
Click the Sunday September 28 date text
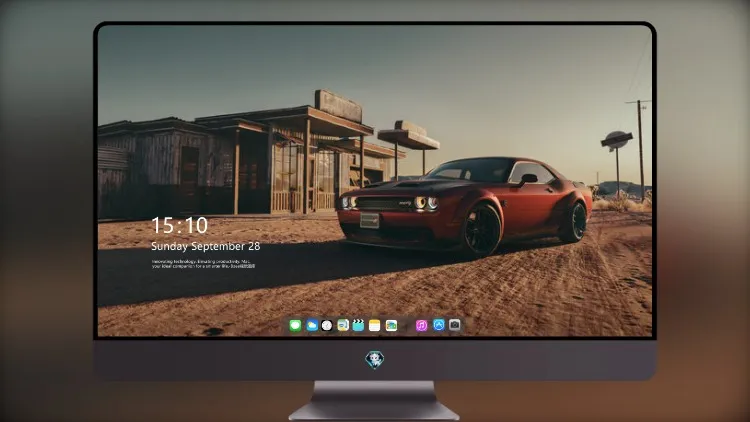click(x=206, y=246)
